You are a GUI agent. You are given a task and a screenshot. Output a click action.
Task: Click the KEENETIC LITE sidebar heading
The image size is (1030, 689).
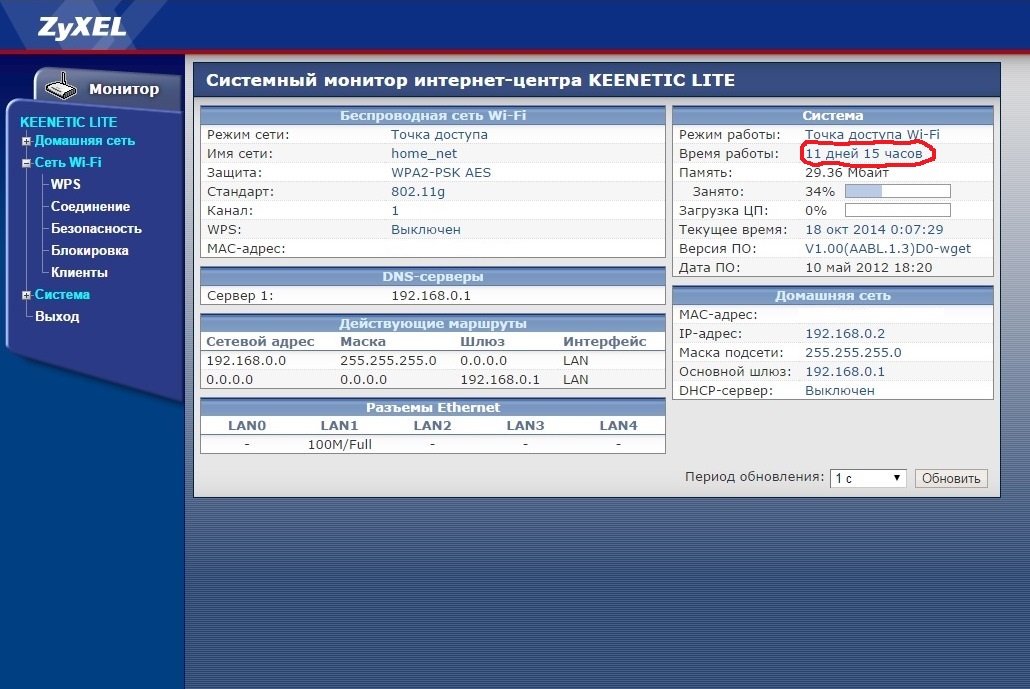pyautogui.click(x=68, y=122)
